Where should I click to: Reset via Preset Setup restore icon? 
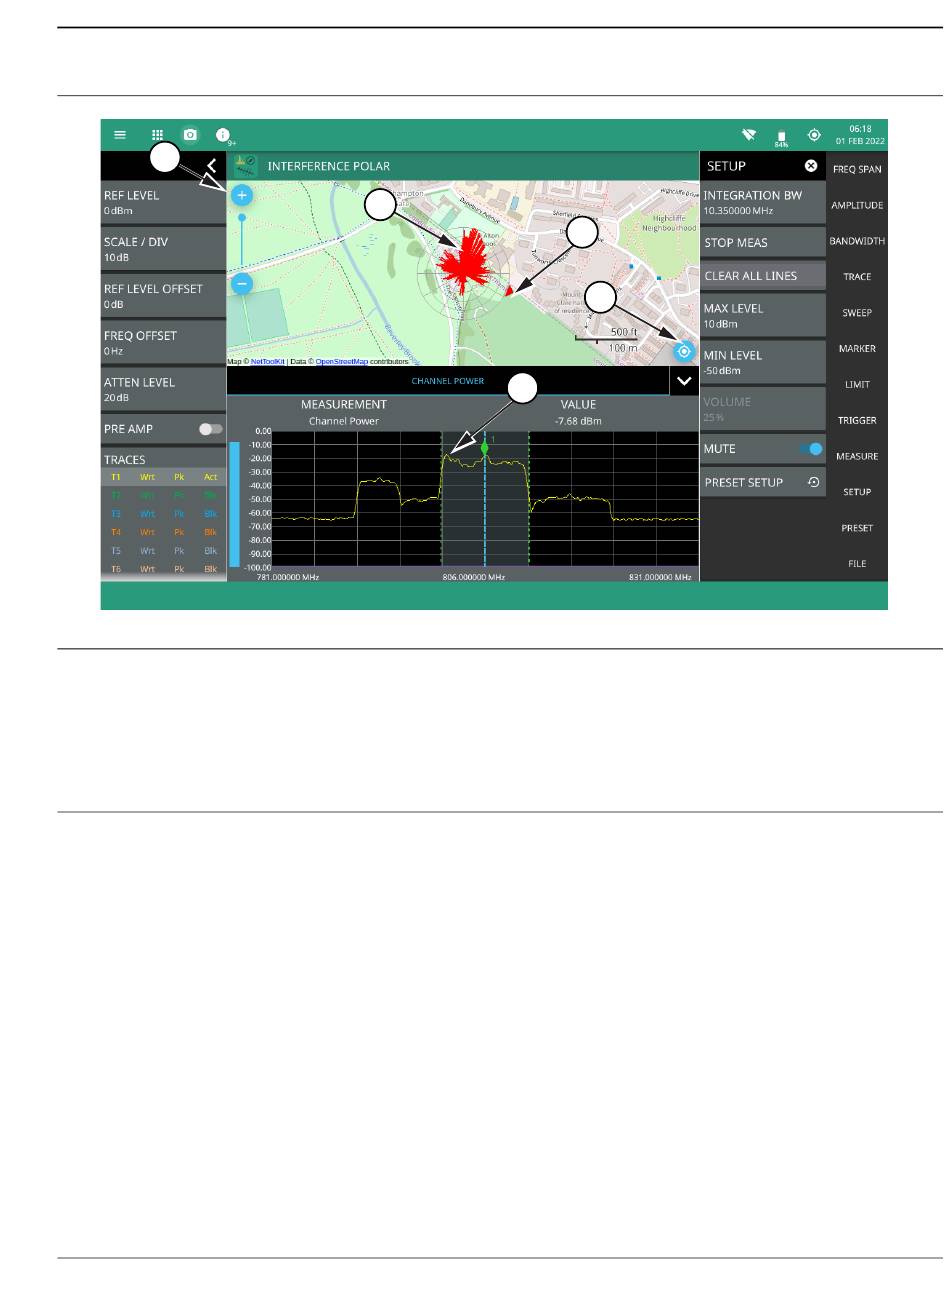coord(813,482)
